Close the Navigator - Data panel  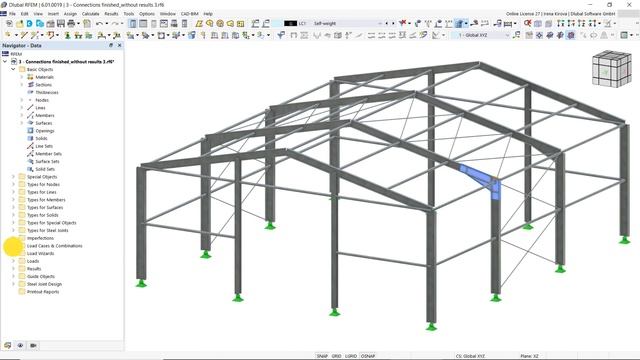tap(120, 45)
